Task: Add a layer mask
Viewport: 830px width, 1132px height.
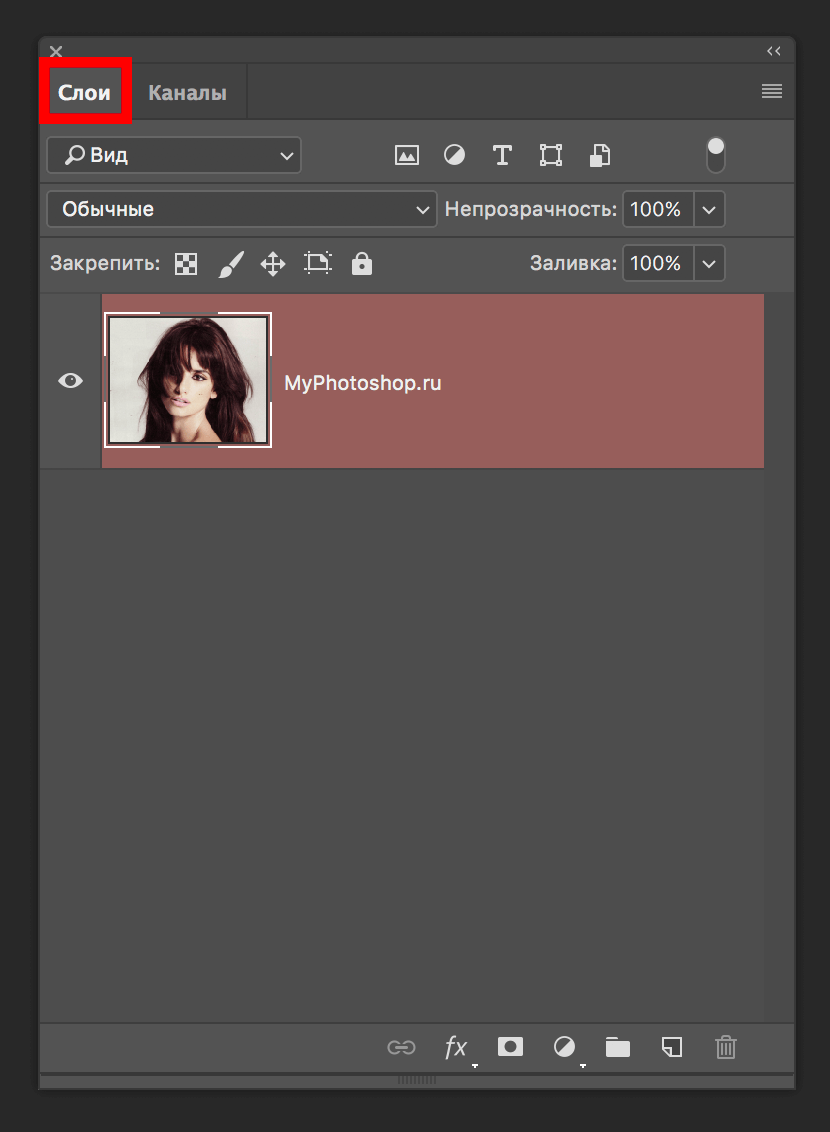Action: [511, 1047]
